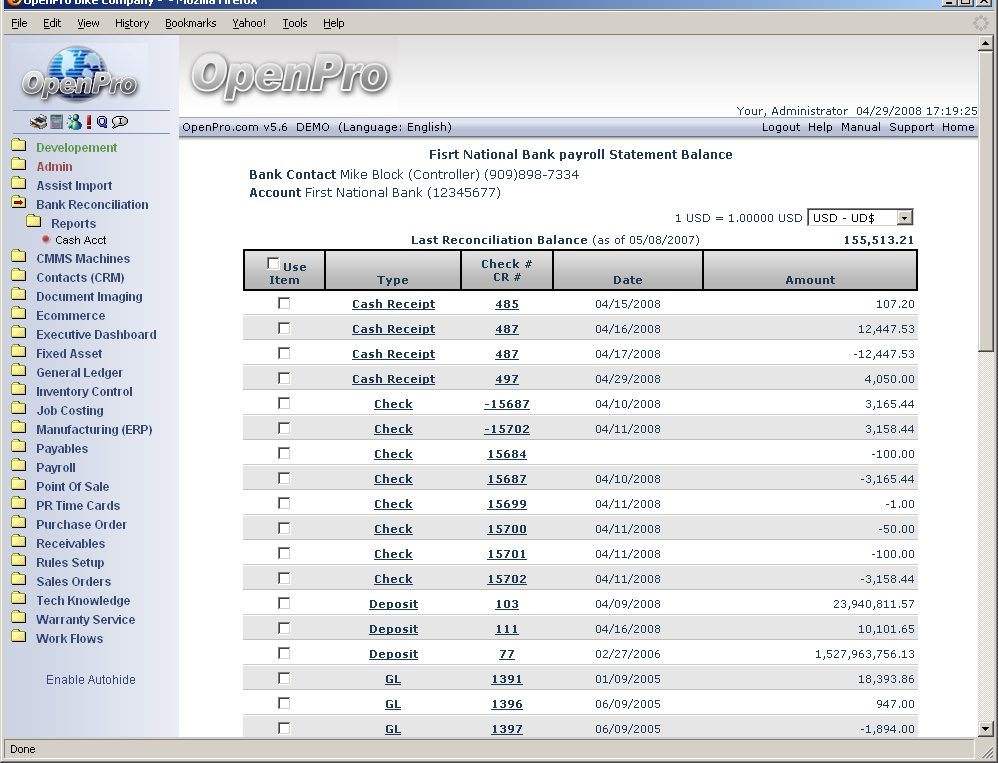
Task: Collapse the Bank Reconciliation folder
Action: pos(19,204)
